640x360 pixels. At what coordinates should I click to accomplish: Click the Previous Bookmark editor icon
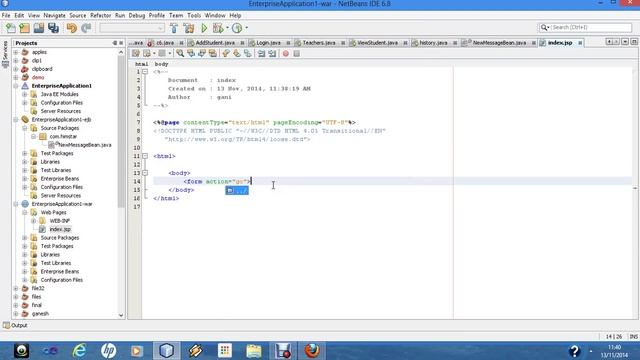click(x=226, y=53)
